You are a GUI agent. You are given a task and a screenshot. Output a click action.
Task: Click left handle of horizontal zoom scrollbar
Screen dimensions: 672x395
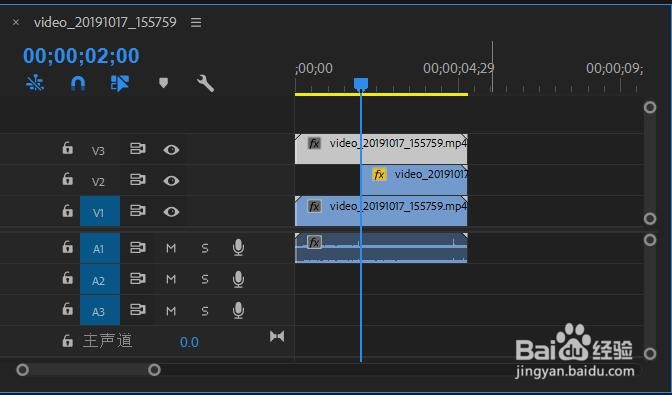22,369
